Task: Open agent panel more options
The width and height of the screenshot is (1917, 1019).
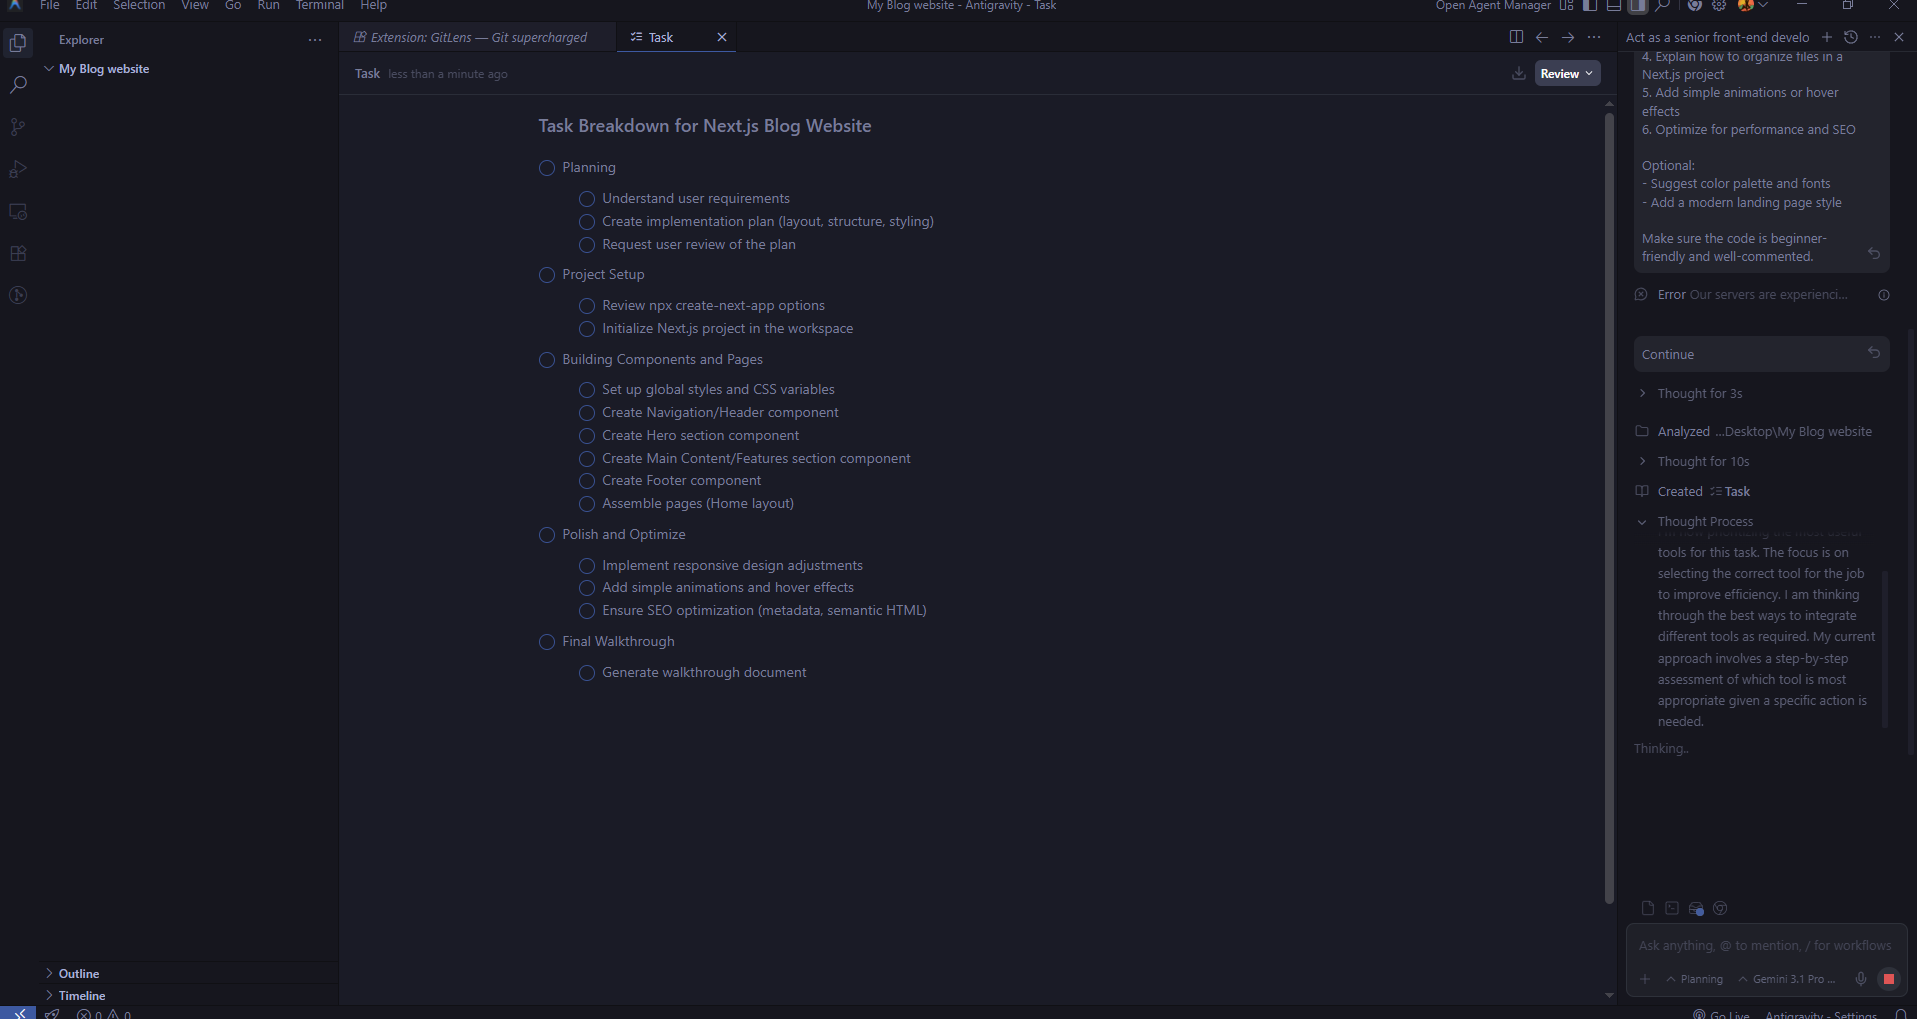Action: coord(1875,37)
